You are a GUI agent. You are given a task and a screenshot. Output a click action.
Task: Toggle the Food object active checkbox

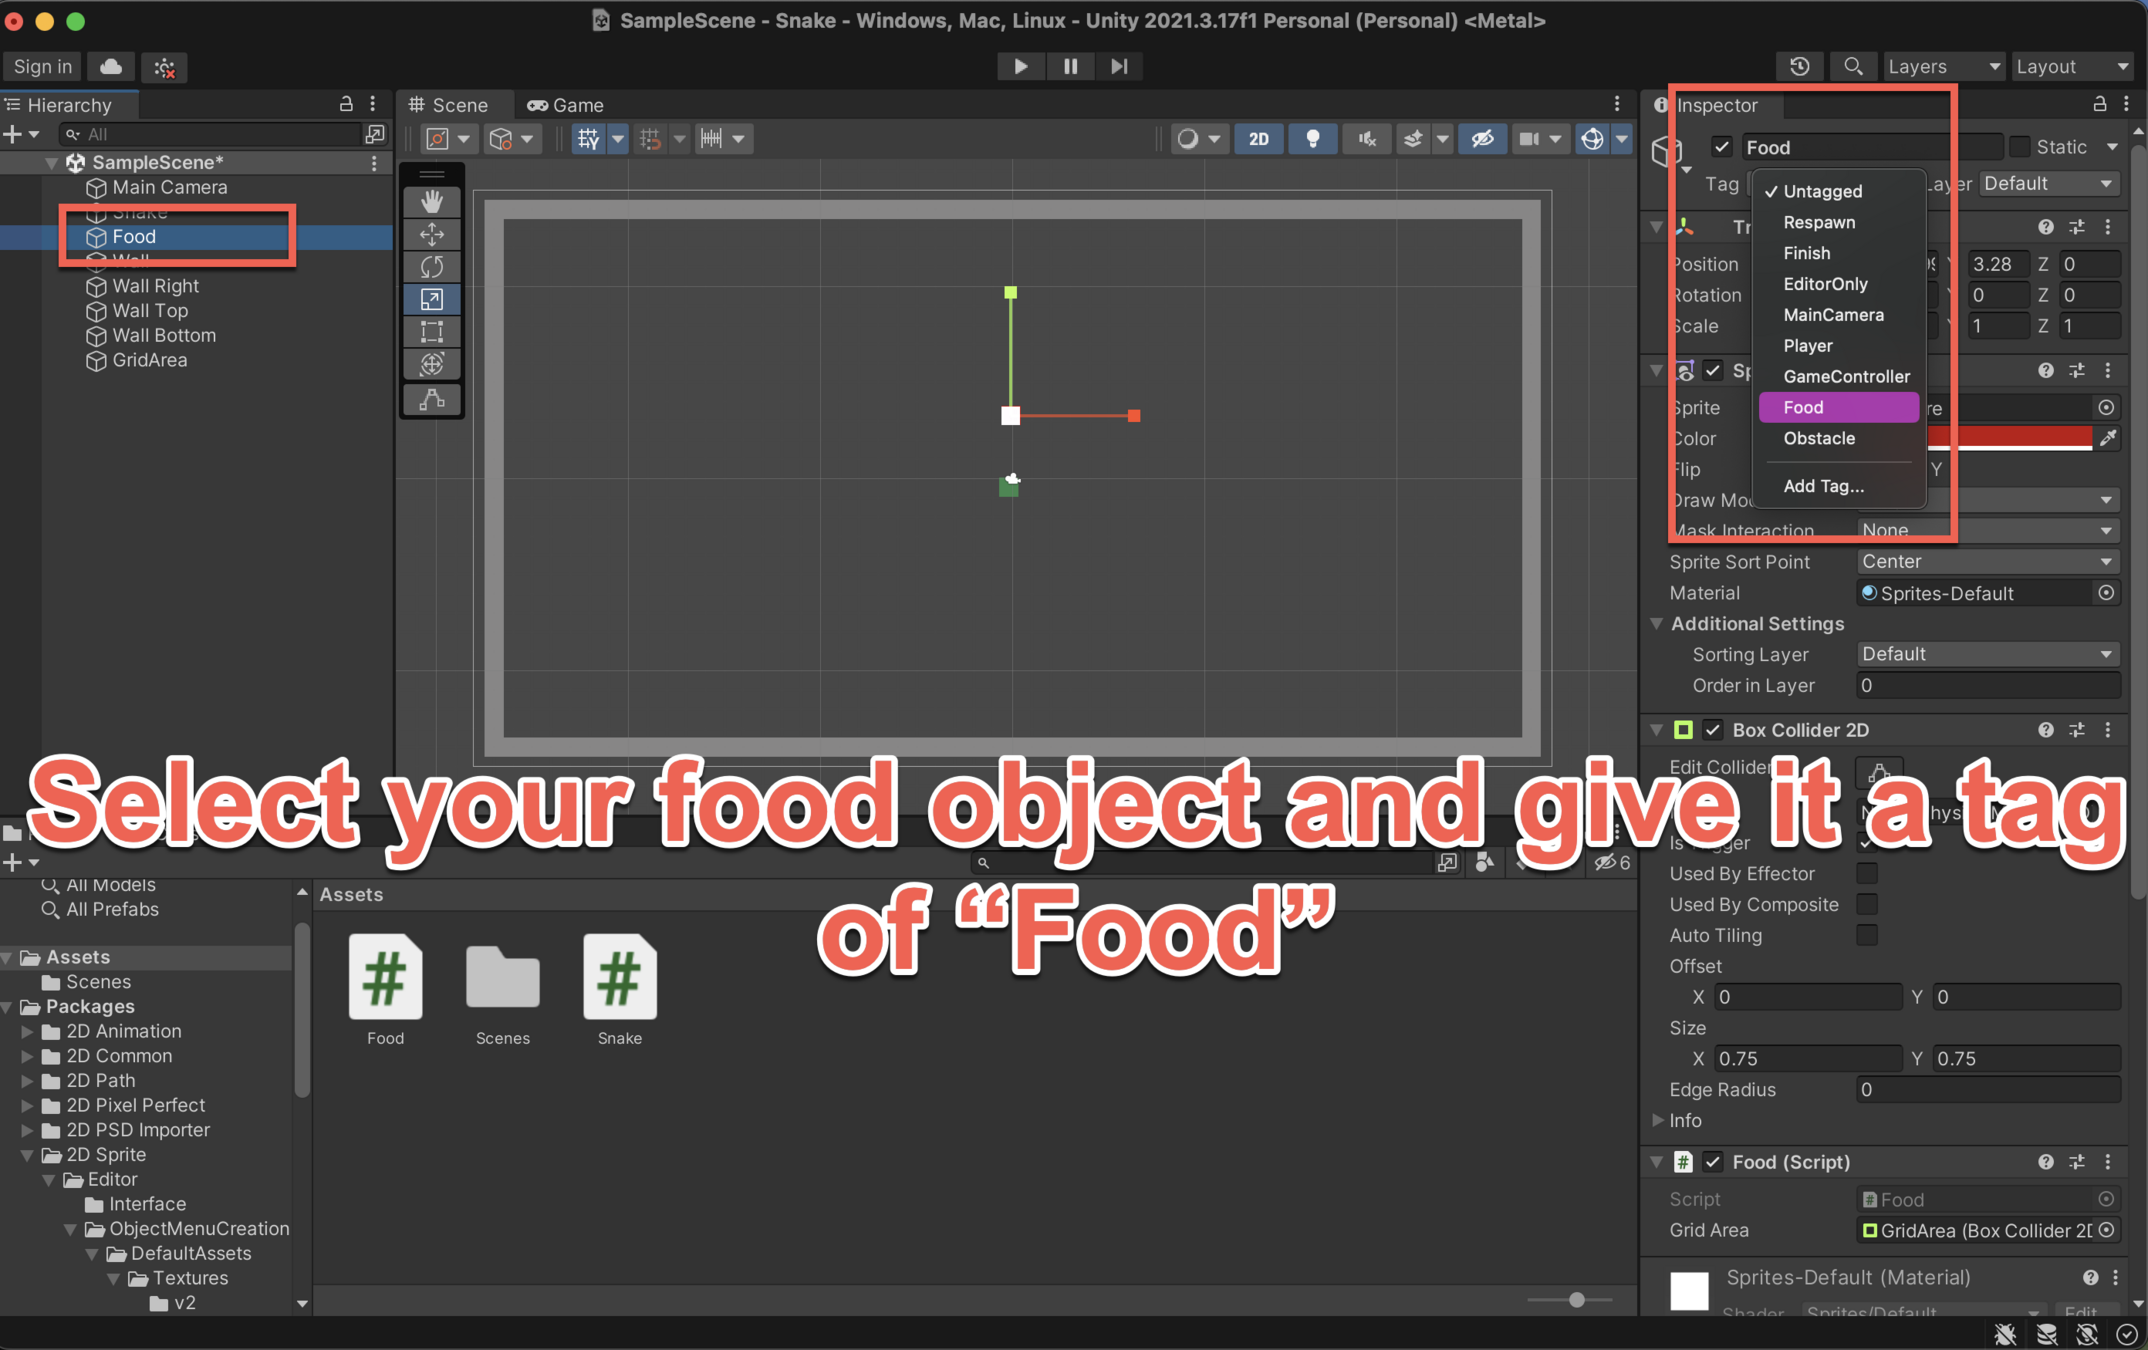coord(1721,147)
